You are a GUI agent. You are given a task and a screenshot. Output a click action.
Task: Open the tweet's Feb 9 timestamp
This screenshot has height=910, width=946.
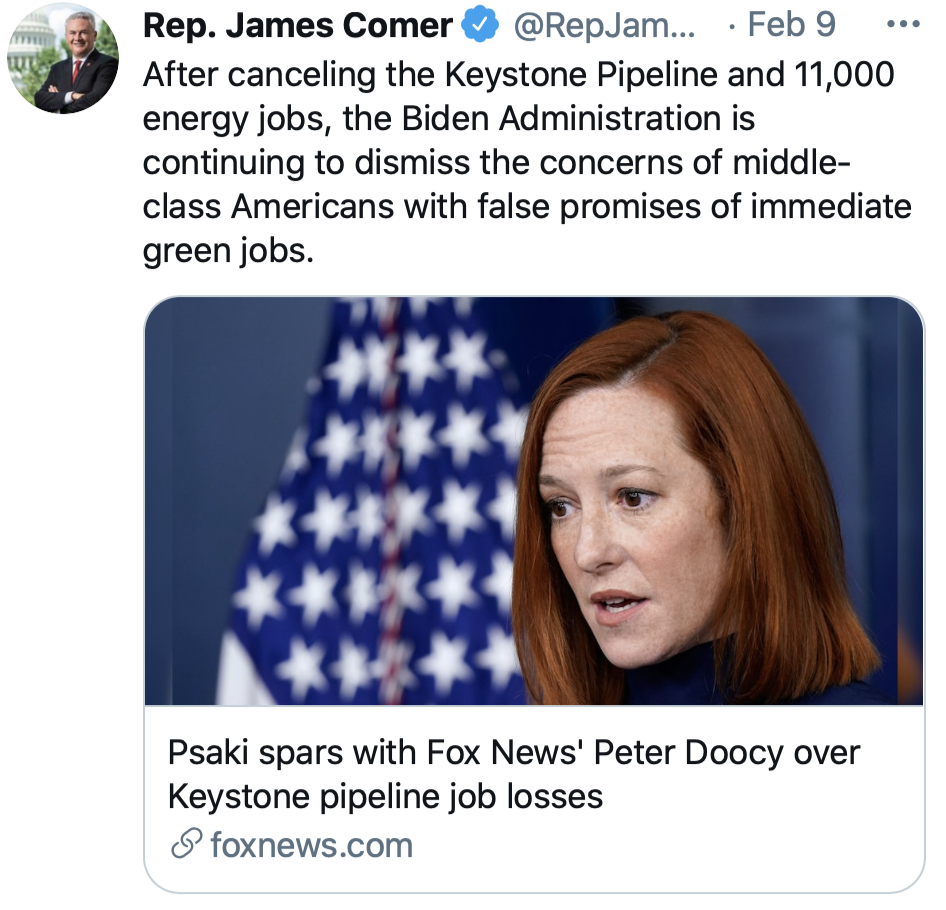pos(791,27)
